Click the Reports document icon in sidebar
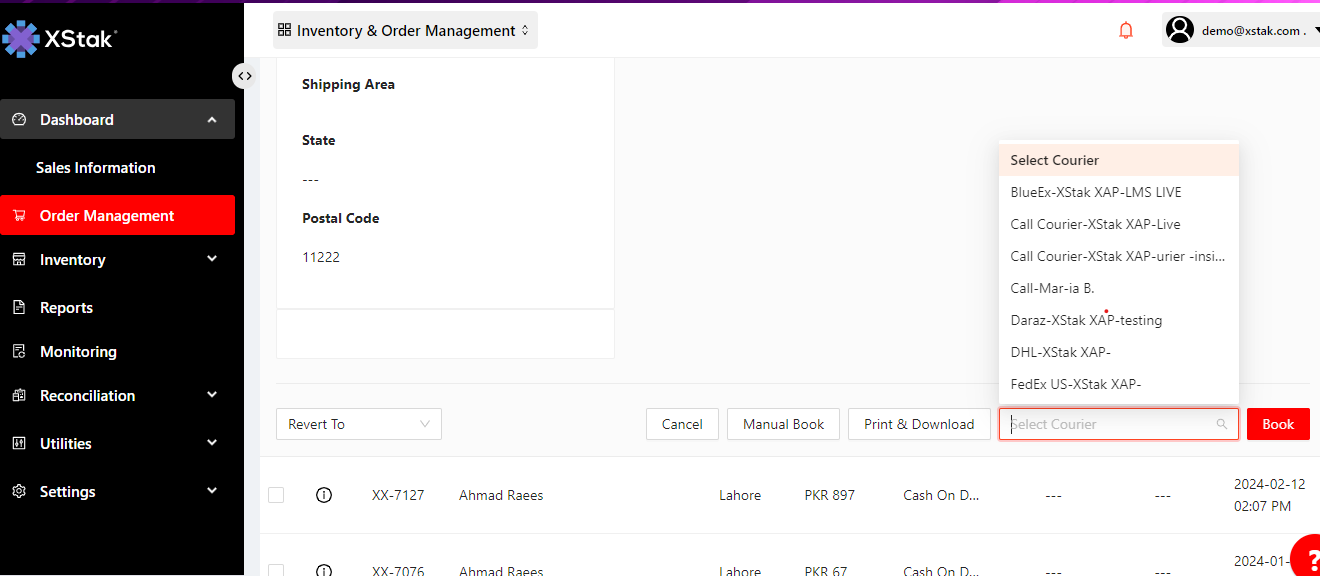 coord(19,308)
